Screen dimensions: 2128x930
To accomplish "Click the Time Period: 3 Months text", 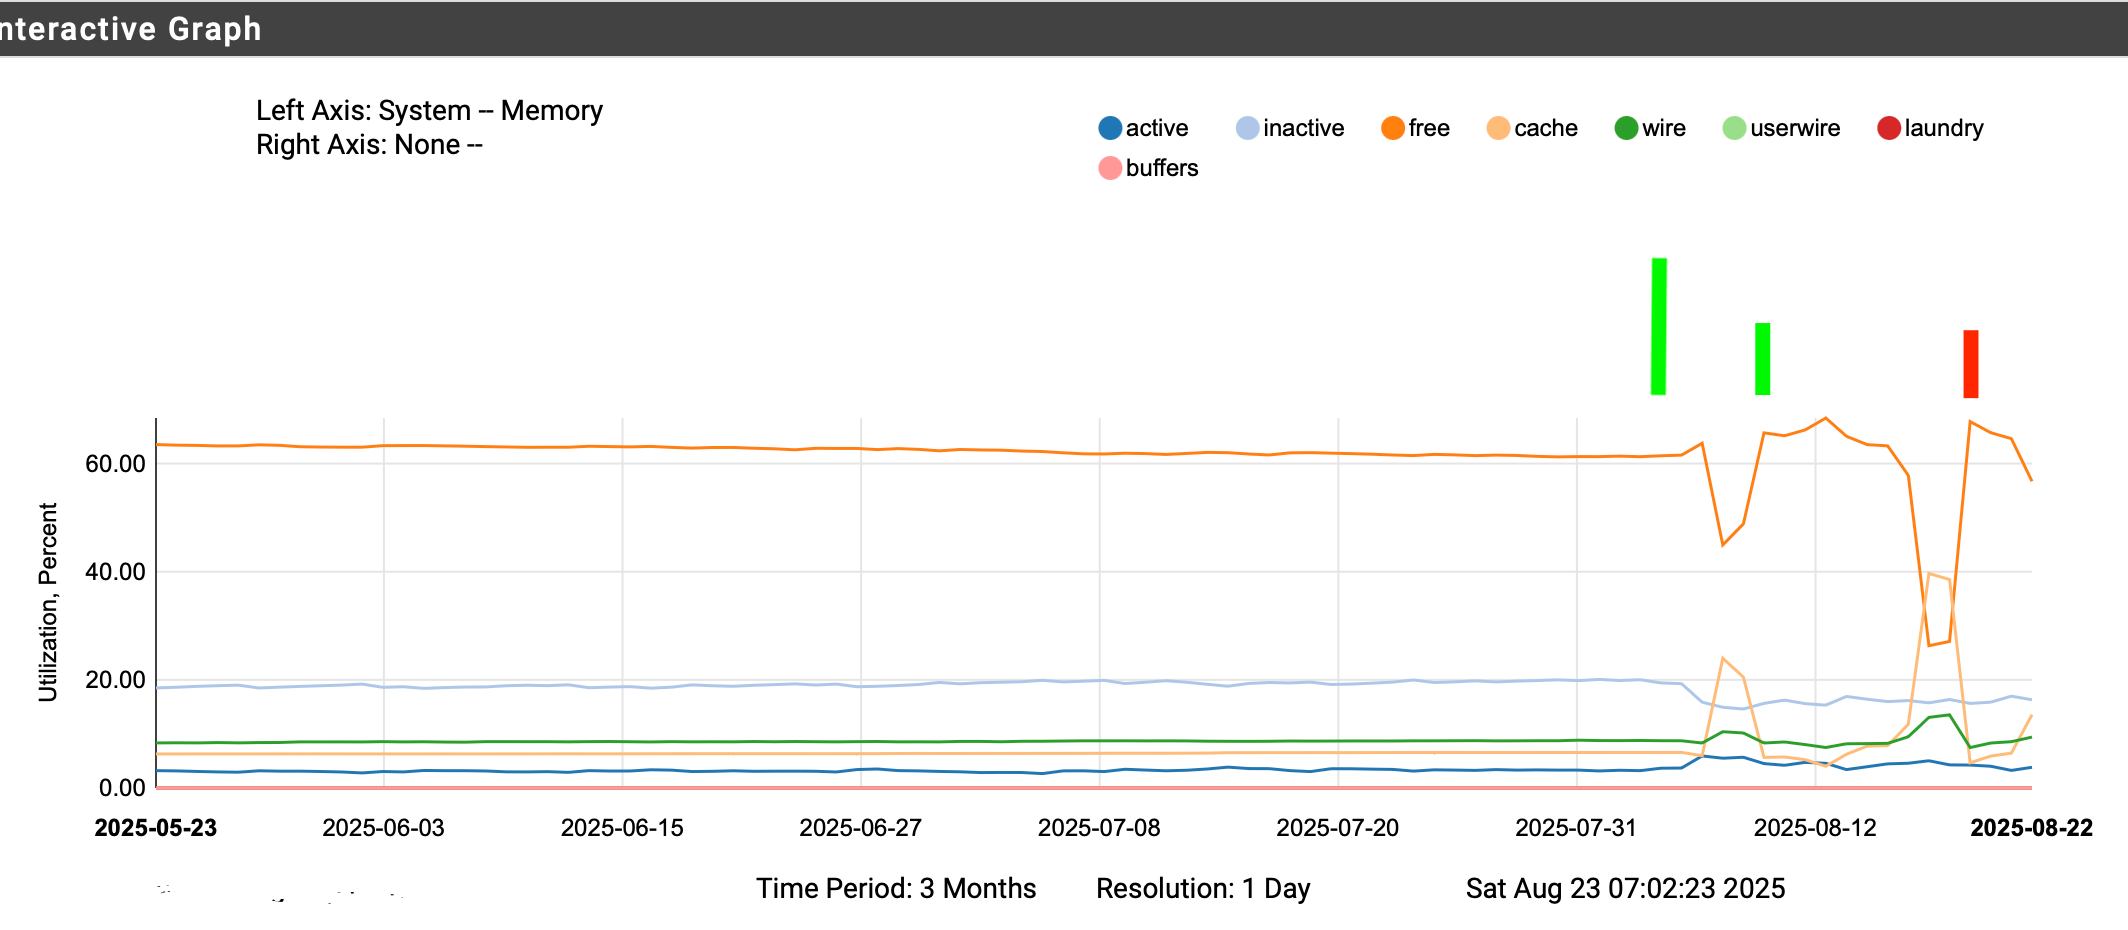I will (895, 888).
